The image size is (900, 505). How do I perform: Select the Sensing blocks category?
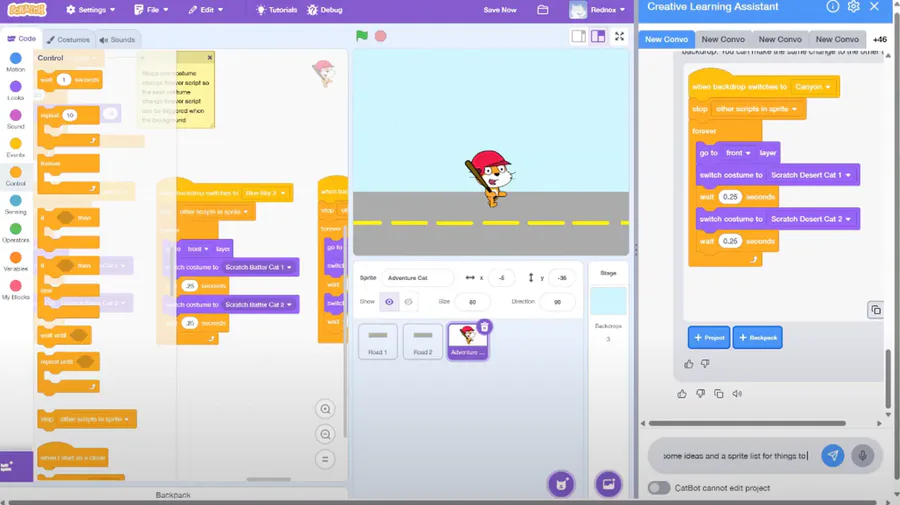[x=15, y=204]
